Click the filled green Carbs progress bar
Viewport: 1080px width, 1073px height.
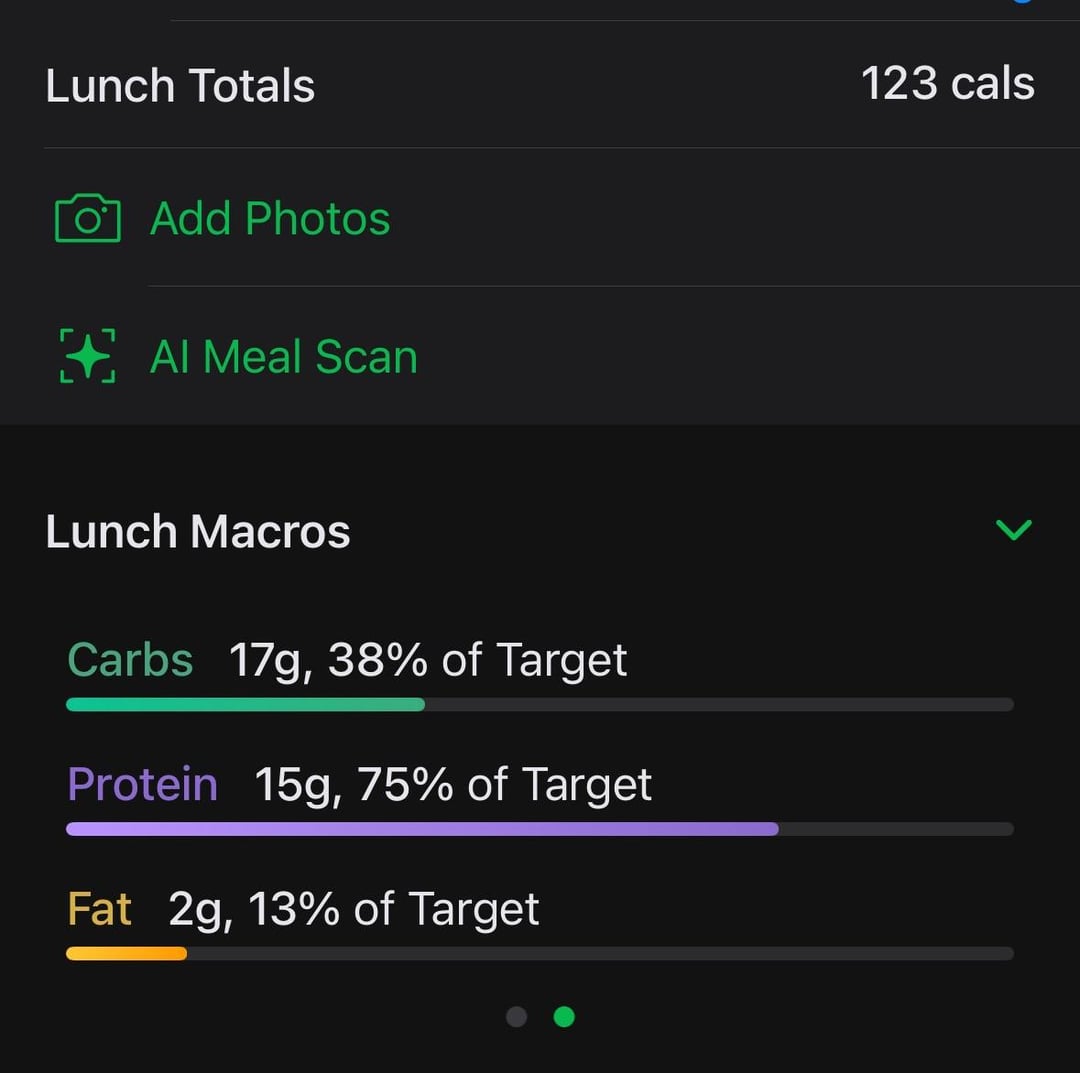pyautogui.click(x=245, y=704)
